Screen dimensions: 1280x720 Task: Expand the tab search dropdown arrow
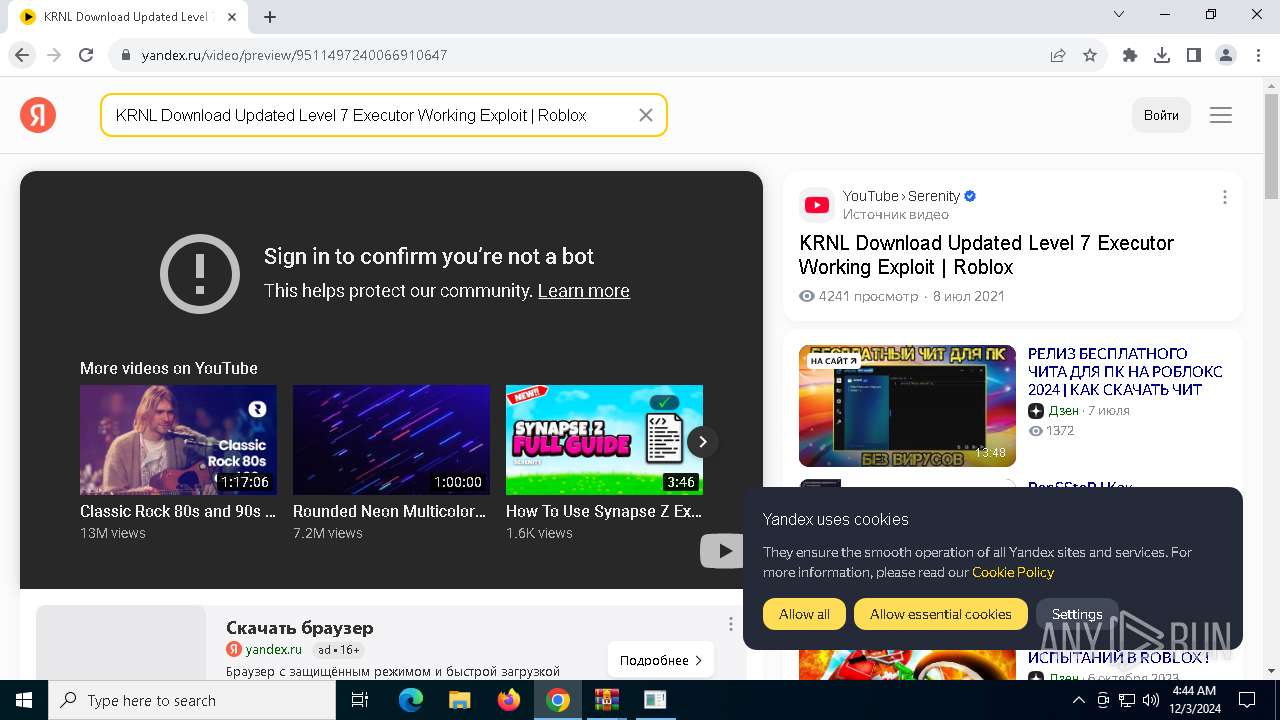[x=1119, y=15]
